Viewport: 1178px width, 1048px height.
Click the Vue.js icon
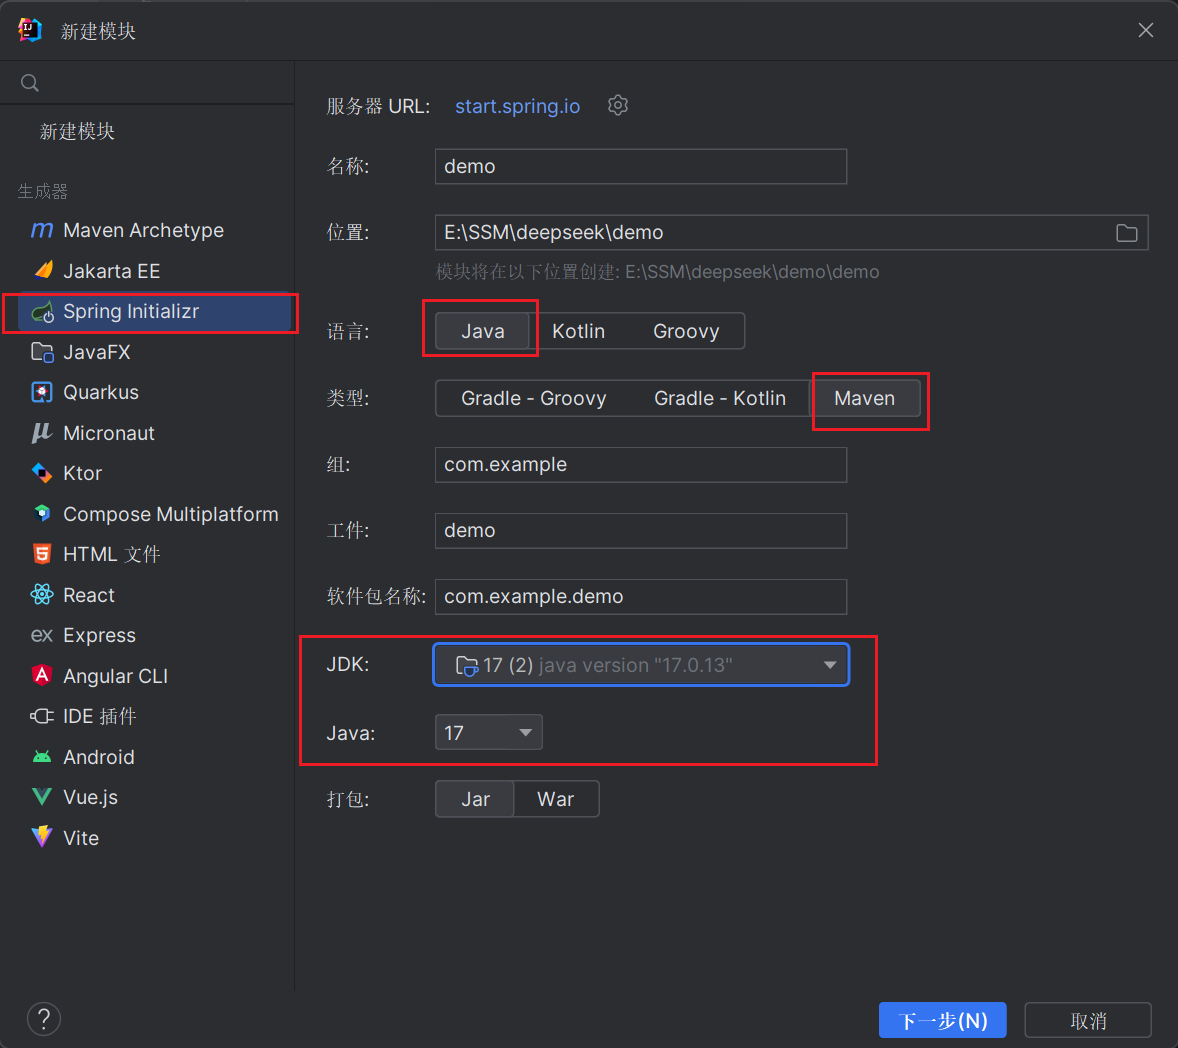click(42, 797)
